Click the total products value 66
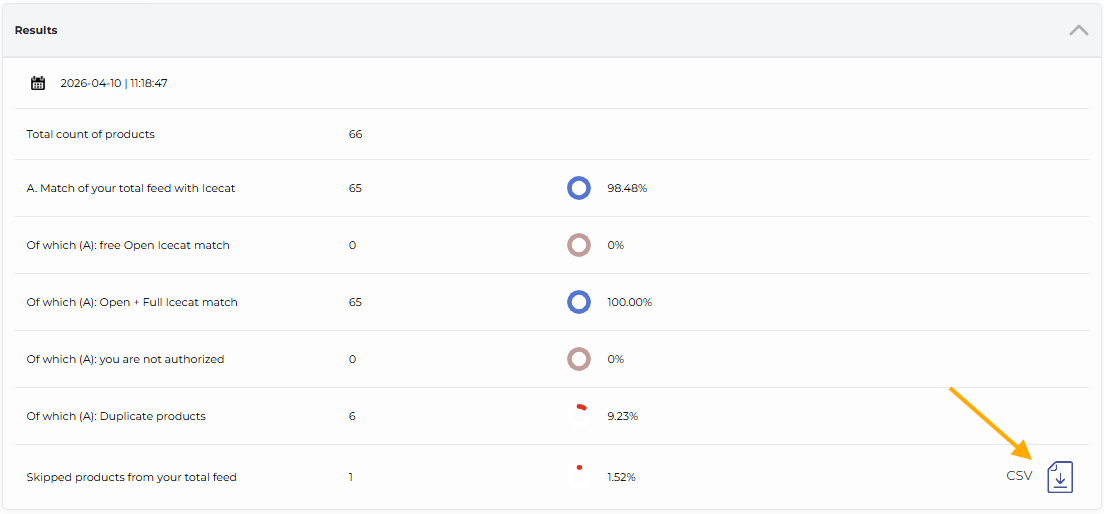This screenshot has width=1104, height=514. (x=355, y=134)
